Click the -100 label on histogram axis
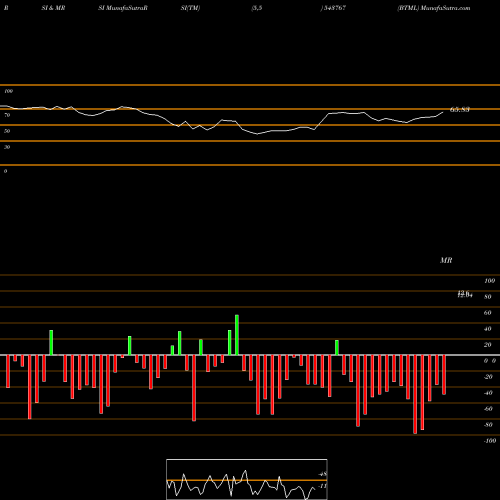 [490, 441]
